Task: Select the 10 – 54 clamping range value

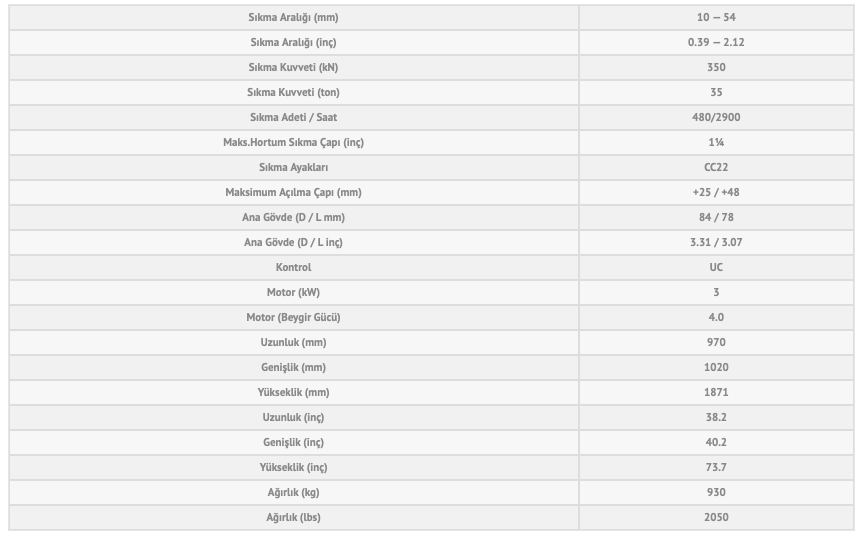Action: pyautogui.click(x=715, y=18)
